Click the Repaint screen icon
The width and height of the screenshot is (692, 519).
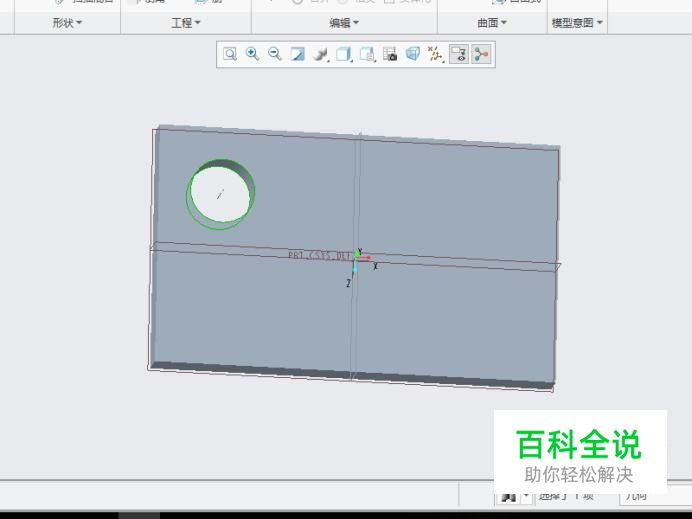tap(297, 54)
